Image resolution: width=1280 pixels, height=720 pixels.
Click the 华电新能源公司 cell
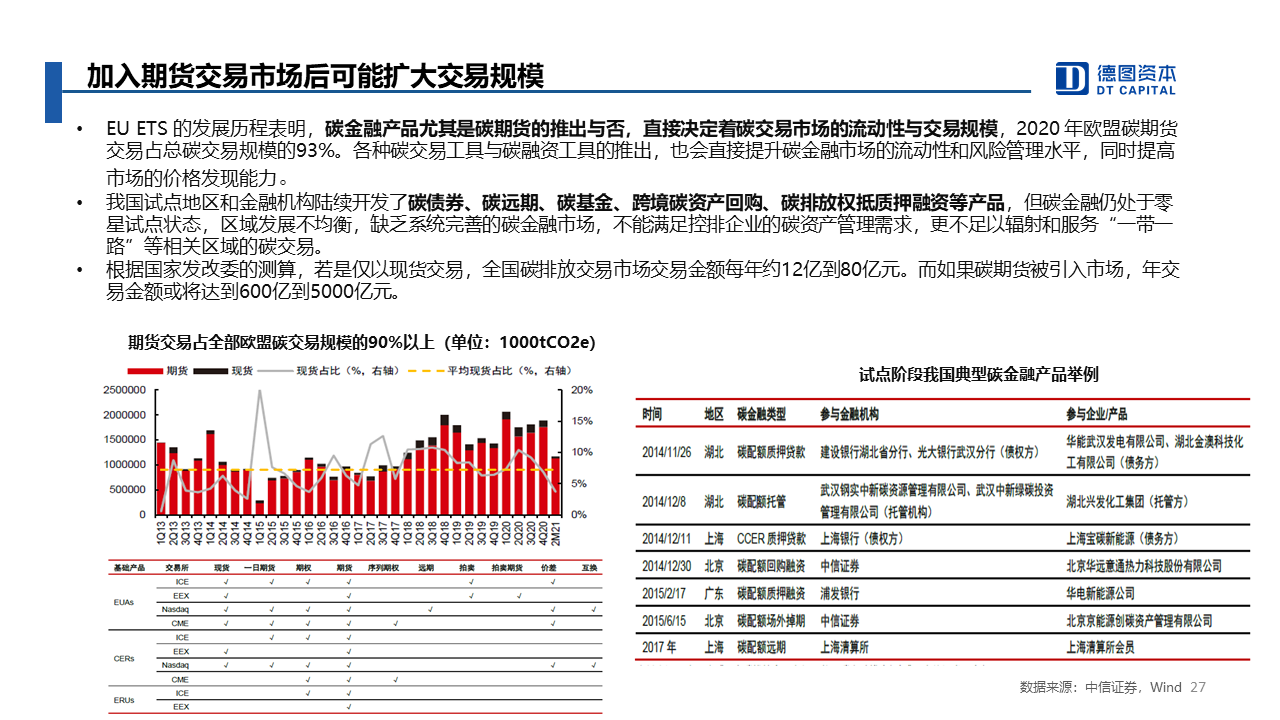point(1100,593)
